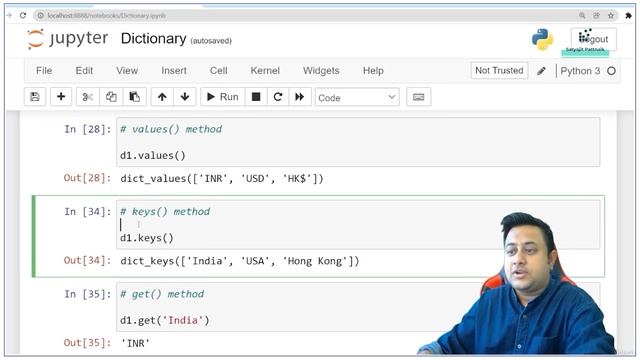Expand the Code cell type dropdown
Image resolution: width=640 pixels, height=360 pixels.
357,97
